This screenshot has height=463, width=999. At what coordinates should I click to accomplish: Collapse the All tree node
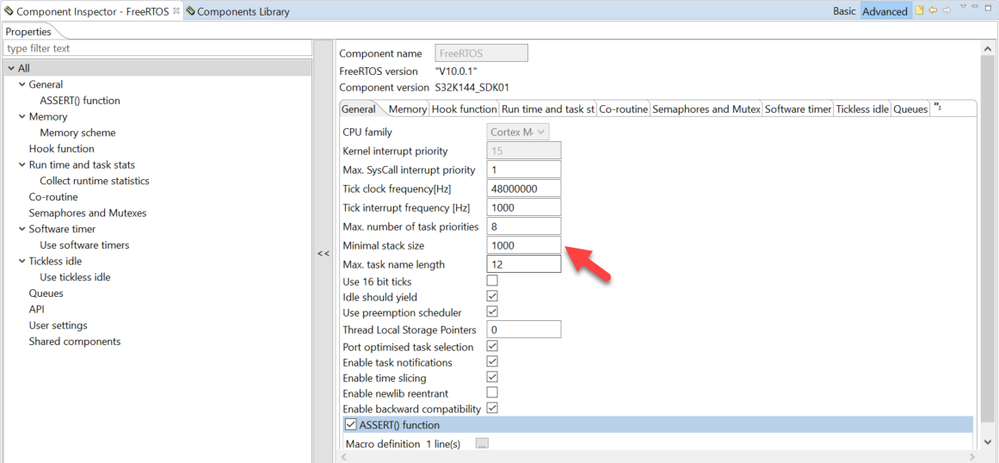click(11, 69)
